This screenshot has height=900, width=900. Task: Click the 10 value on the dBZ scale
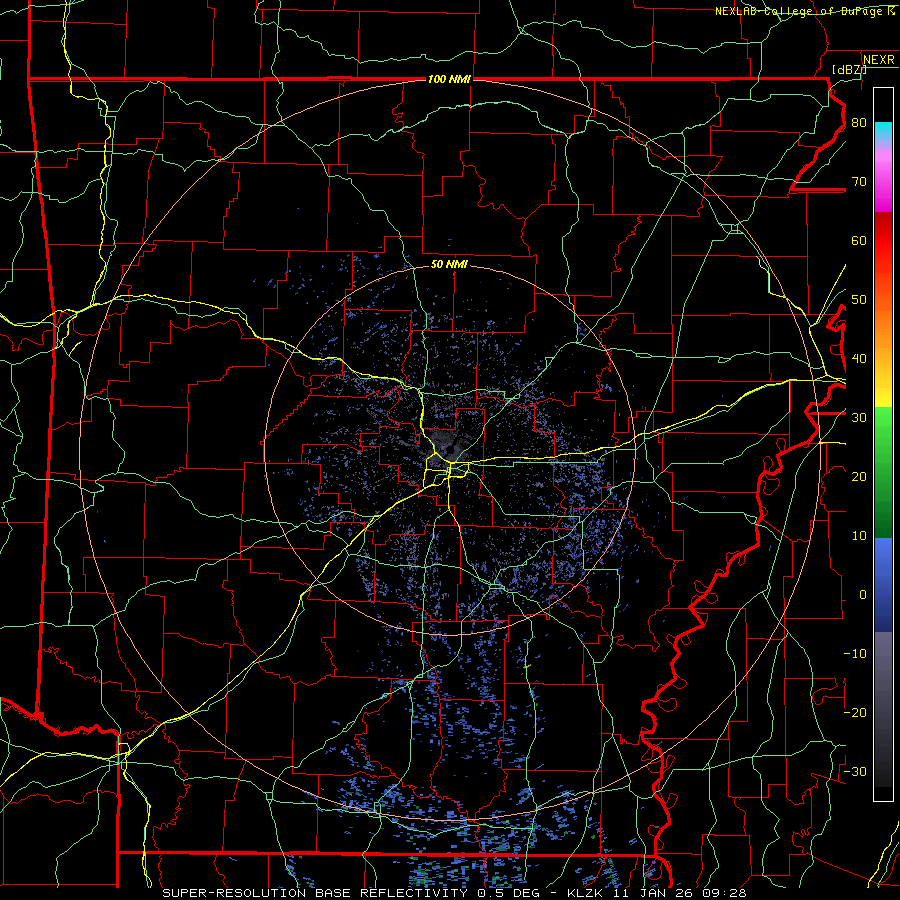(x=859, y=536)
